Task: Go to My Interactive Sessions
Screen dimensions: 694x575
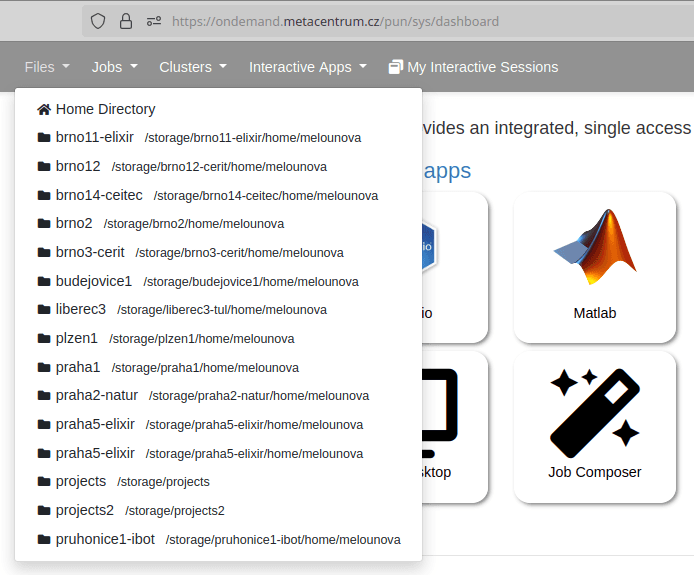Action: pos(482,67)
